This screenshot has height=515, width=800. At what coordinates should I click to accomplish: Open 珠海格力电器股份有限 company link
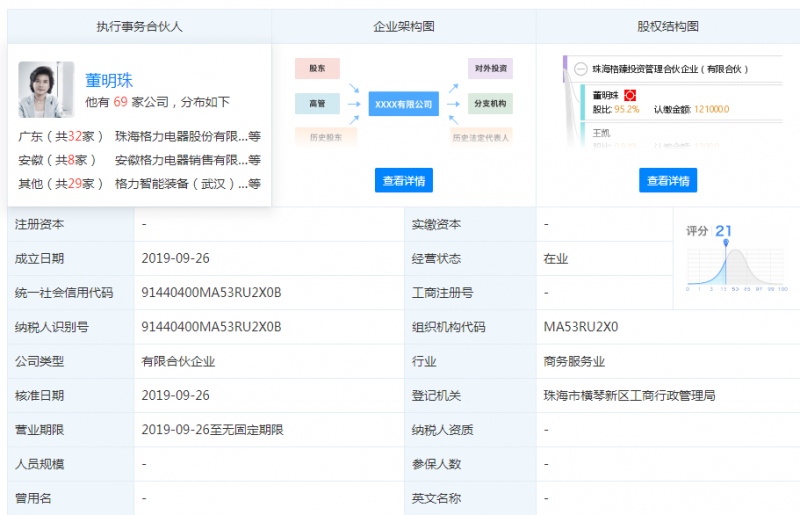click(x=180, y=136)
